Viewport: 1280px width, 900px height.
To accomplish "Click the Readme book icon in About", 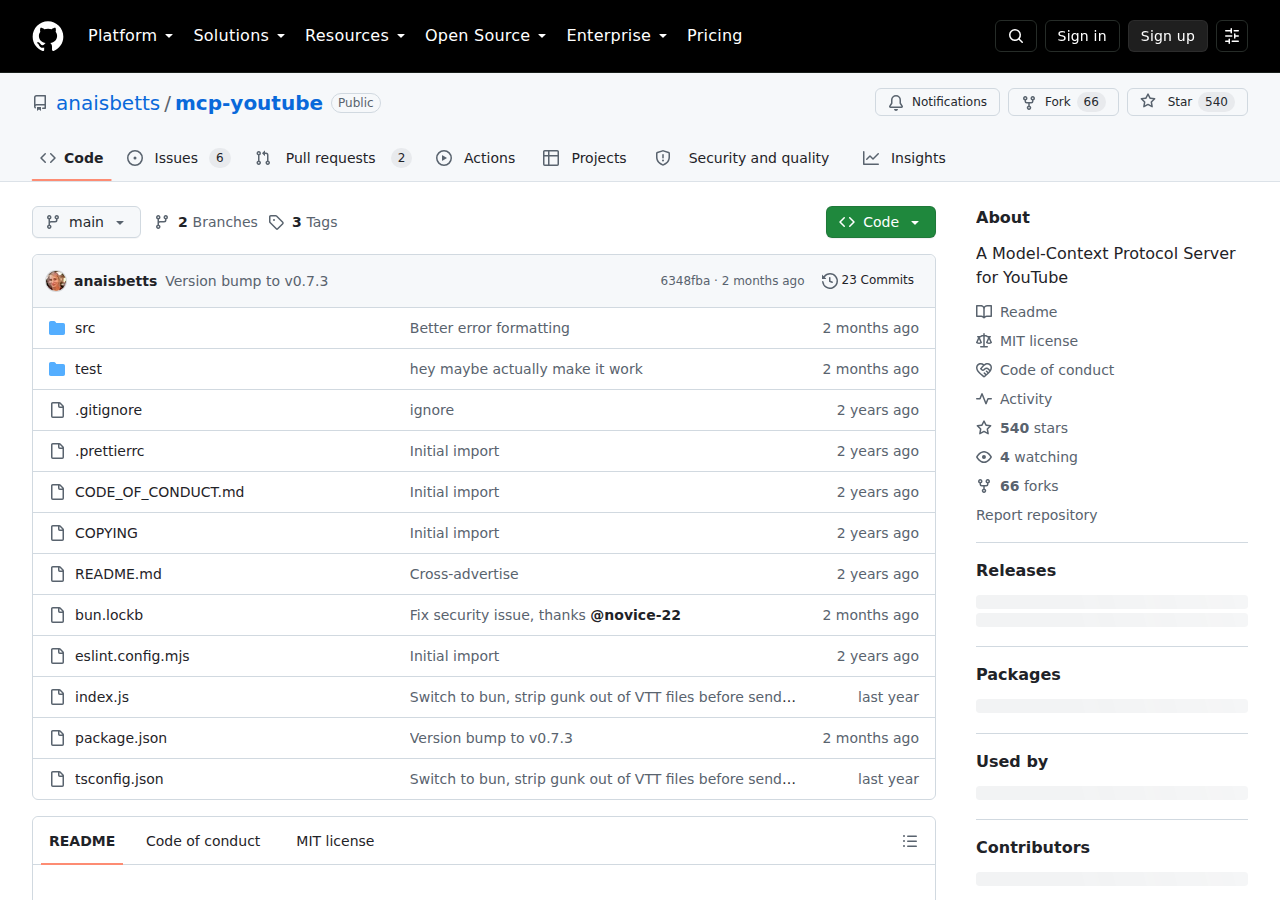I will pyautogui.click(x=984, y=312).
